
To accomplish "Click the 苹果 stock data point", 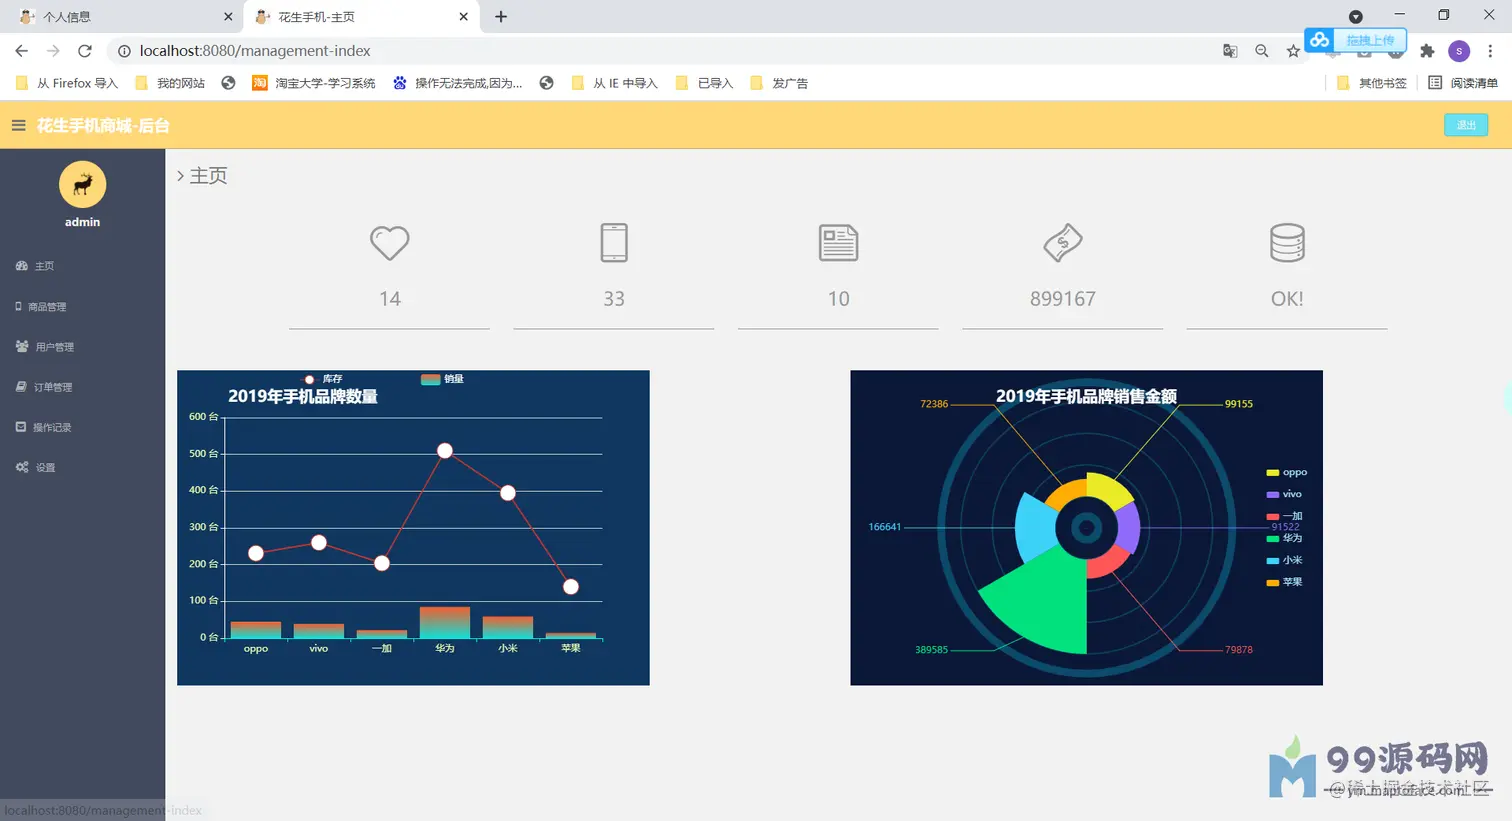I will 571,587.
